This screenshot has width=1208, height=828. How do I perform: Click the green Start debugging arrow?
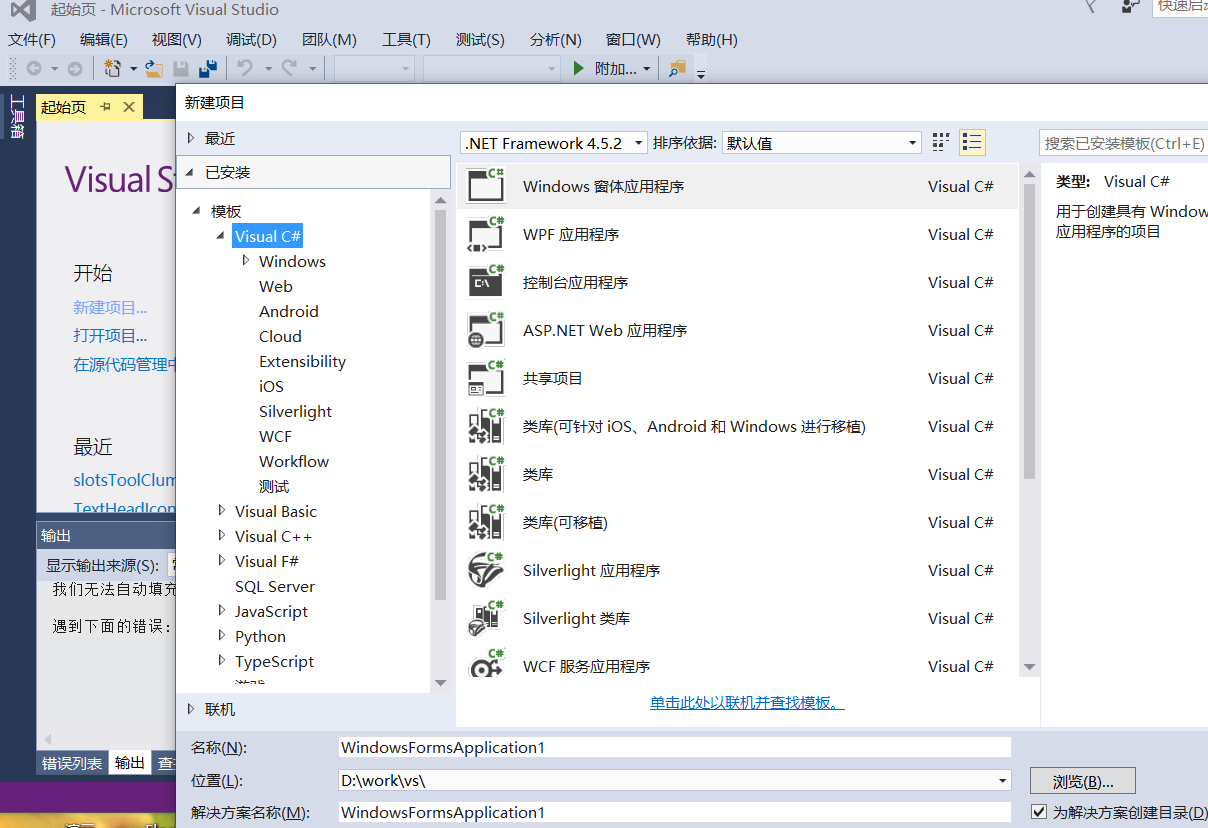coord(578,68)
